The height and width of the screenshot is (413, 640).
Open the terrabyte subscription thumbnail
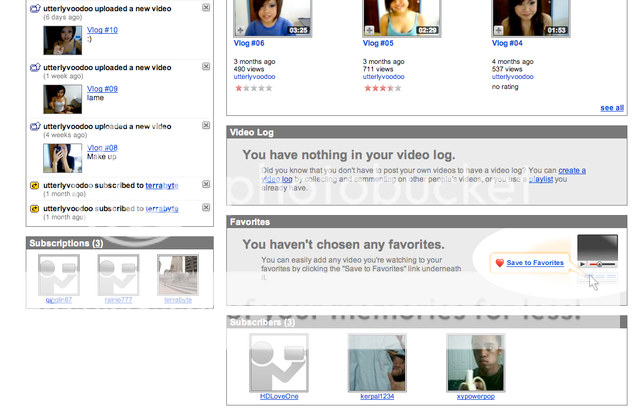[x=178, y=274]
